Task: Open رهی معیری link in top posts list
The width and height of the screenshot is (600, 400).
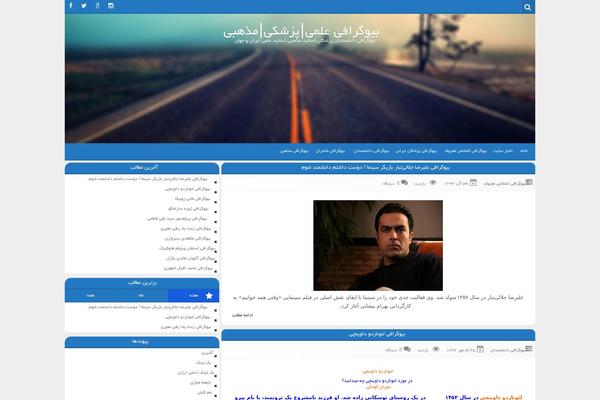Action: tap(186, 327)
